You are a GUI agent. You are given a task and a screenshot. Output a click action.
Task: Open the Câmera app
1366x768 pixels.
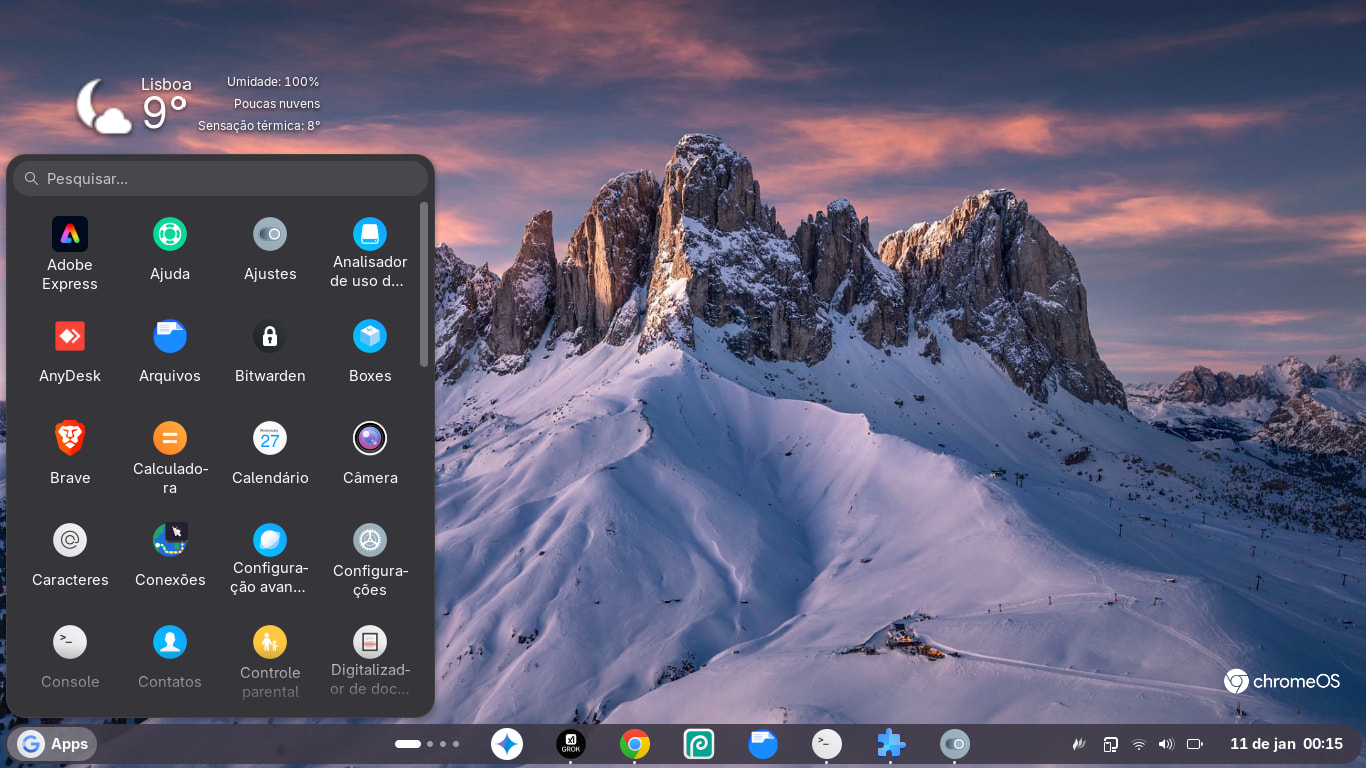(370, 439)
